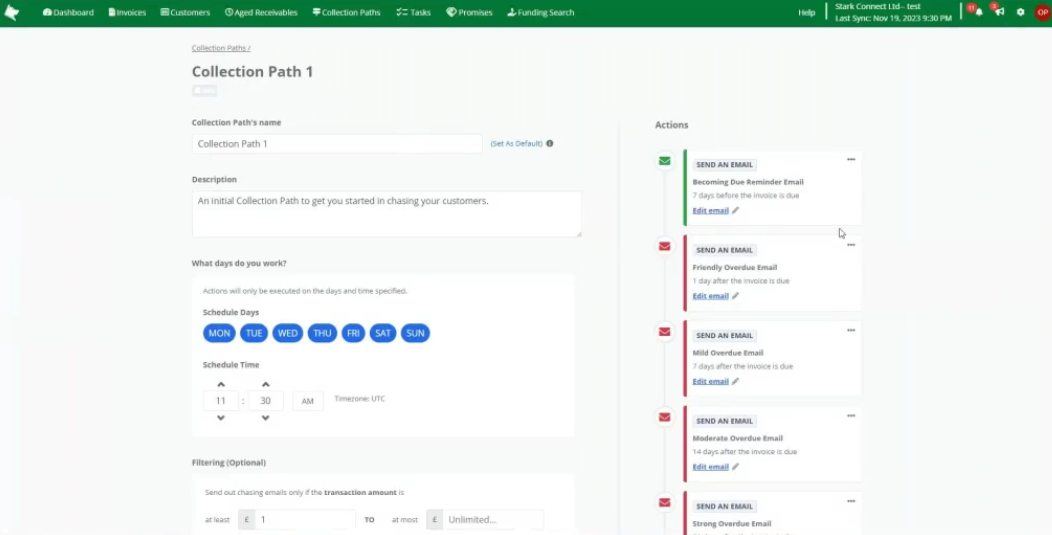Screen dimensions: 1052x535
Task: Click the OP user avatar
Action: coord(1042,12)
